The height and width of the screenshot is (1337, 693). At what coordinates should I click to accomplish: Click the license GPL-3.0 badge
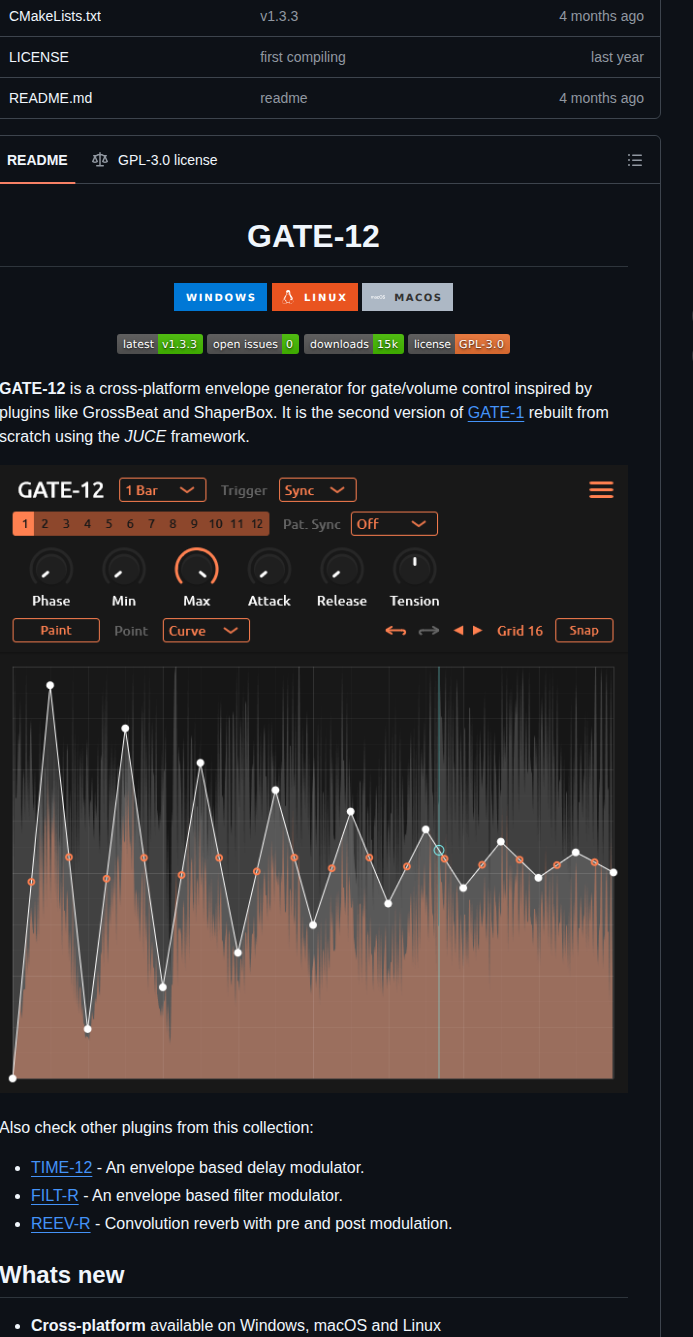(459, 344)
